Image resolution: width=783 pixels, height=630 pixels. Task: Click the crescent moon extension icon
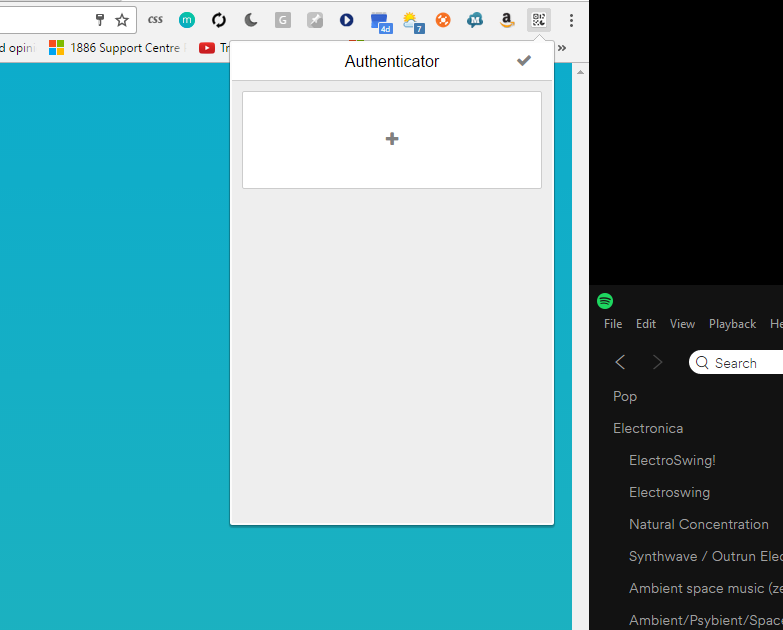[x=251, y=20]
